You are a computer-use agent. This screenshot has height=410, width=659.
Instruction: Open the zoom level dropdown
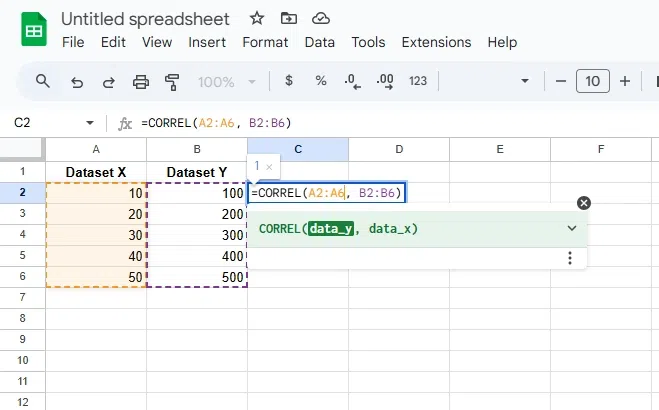point(227,82)
